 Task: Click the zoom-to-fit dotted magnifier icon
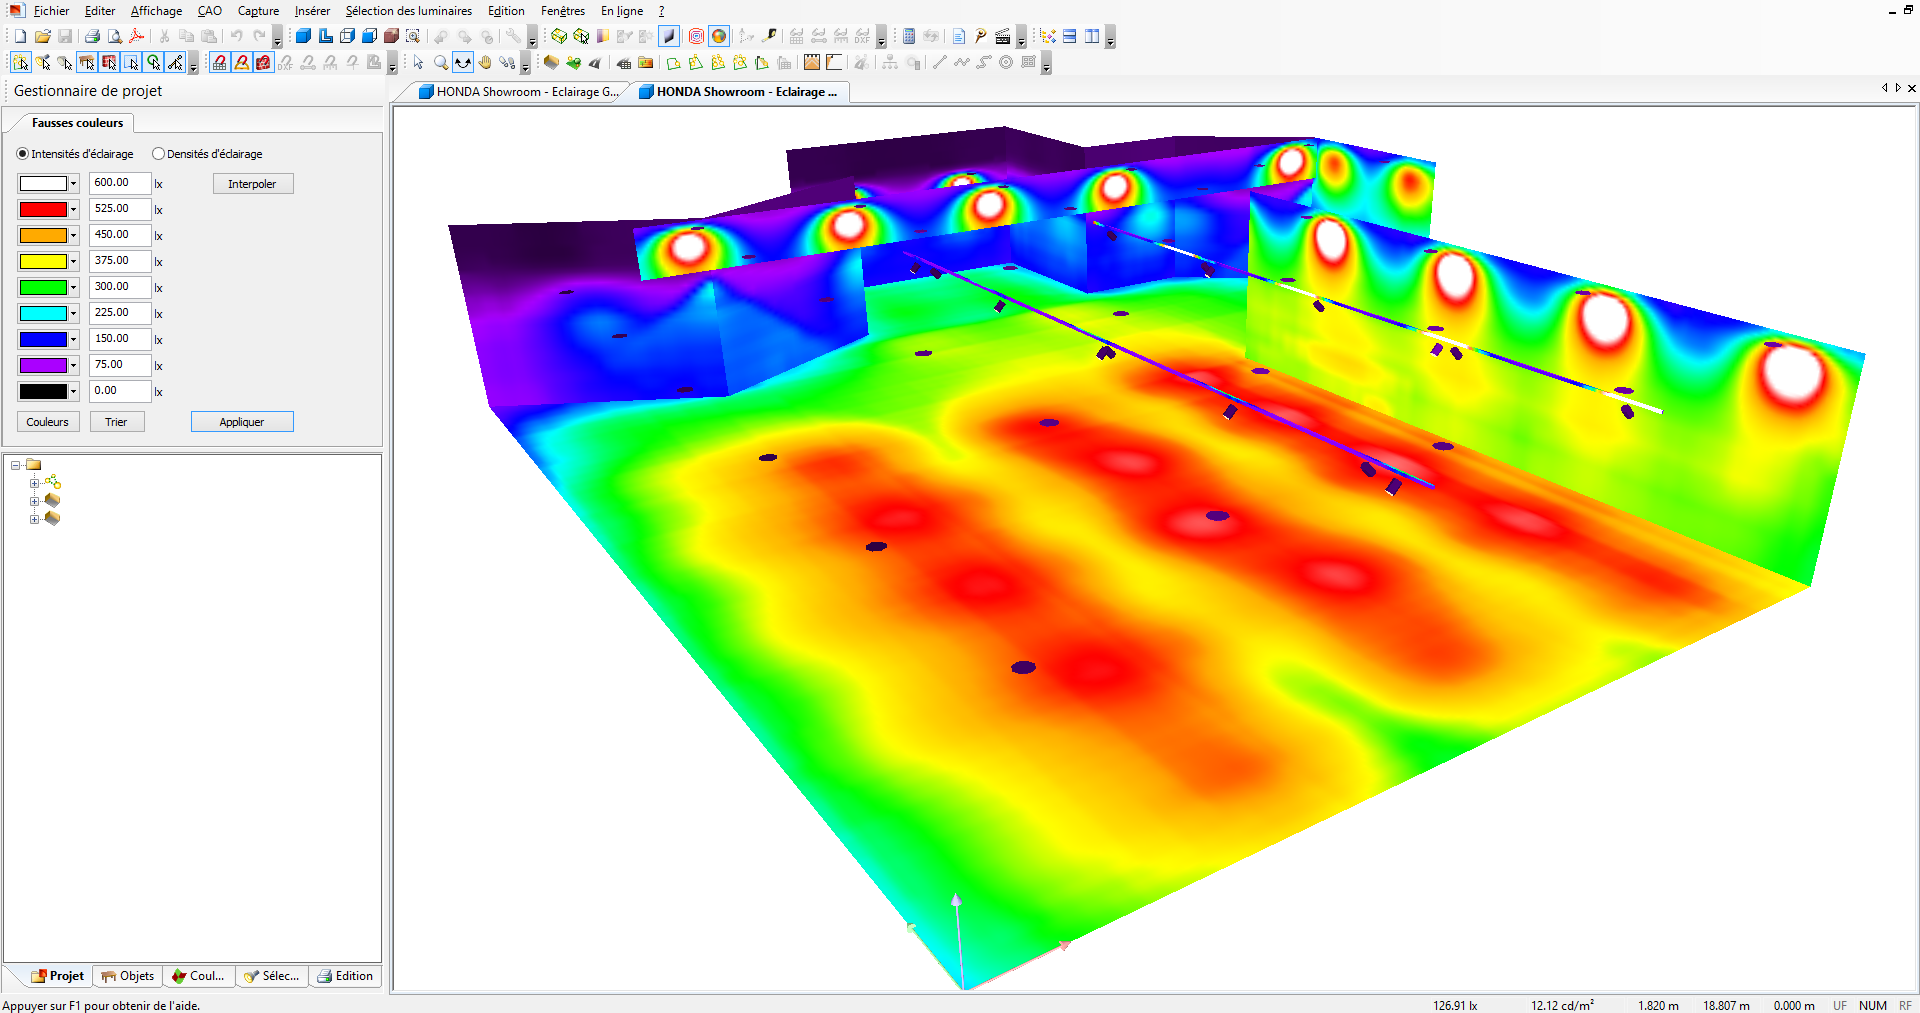tap(413, 36)
